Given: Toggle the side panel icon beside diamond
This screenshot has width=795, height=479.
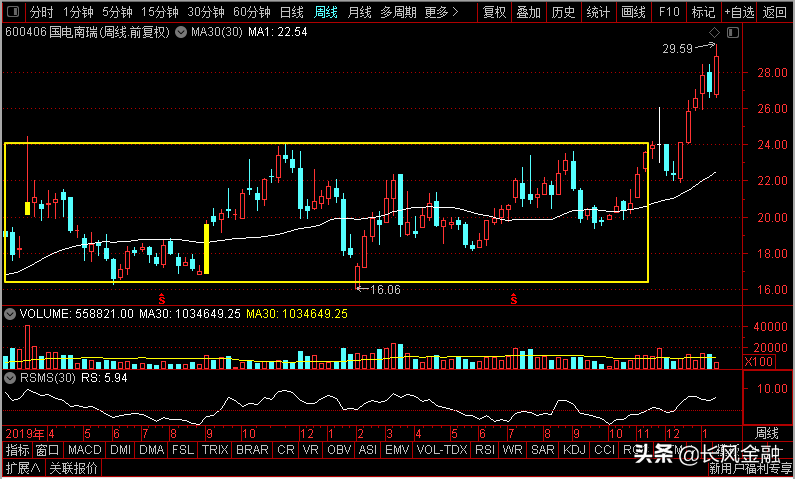Looking at the screenshot, I should pyautogui.click(x=733, y=33).
